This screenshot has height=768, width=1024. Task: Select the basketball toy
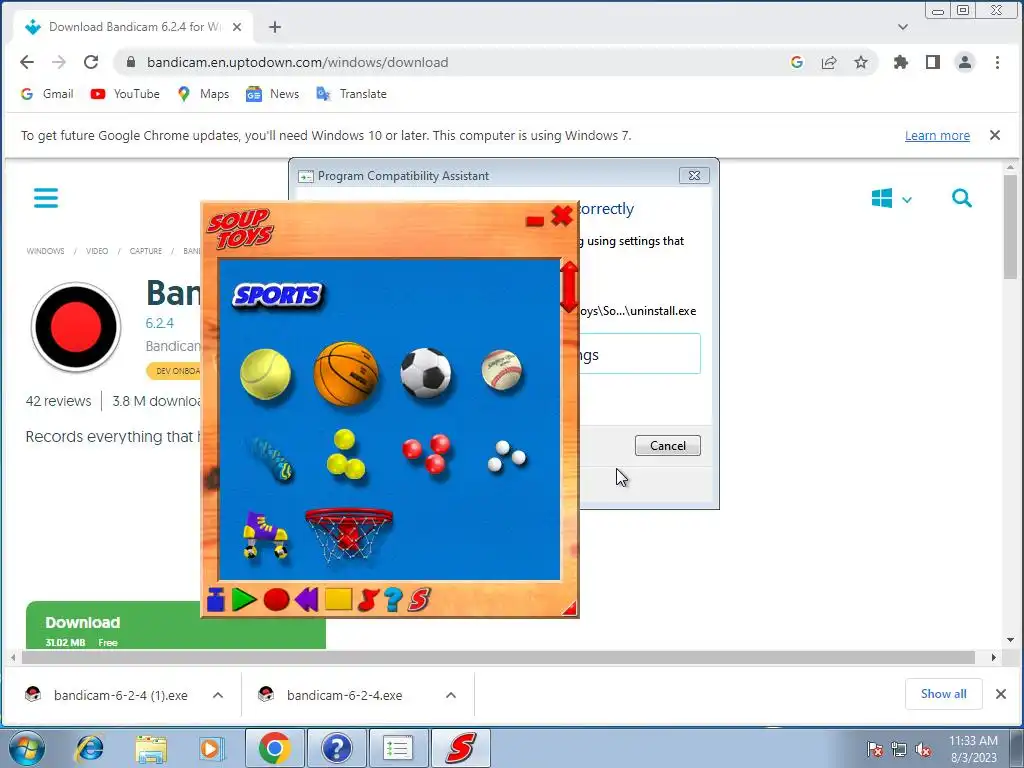(x=346, y=374)
